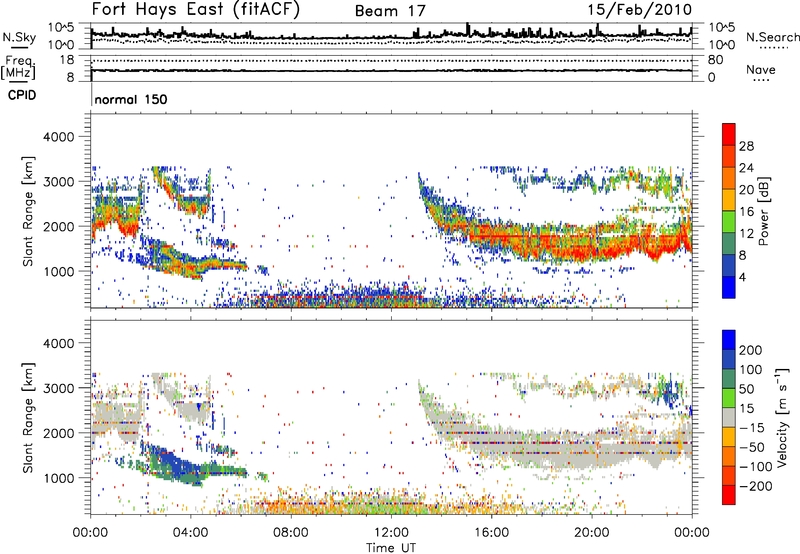Click the '20:00' time tick label

591,533
